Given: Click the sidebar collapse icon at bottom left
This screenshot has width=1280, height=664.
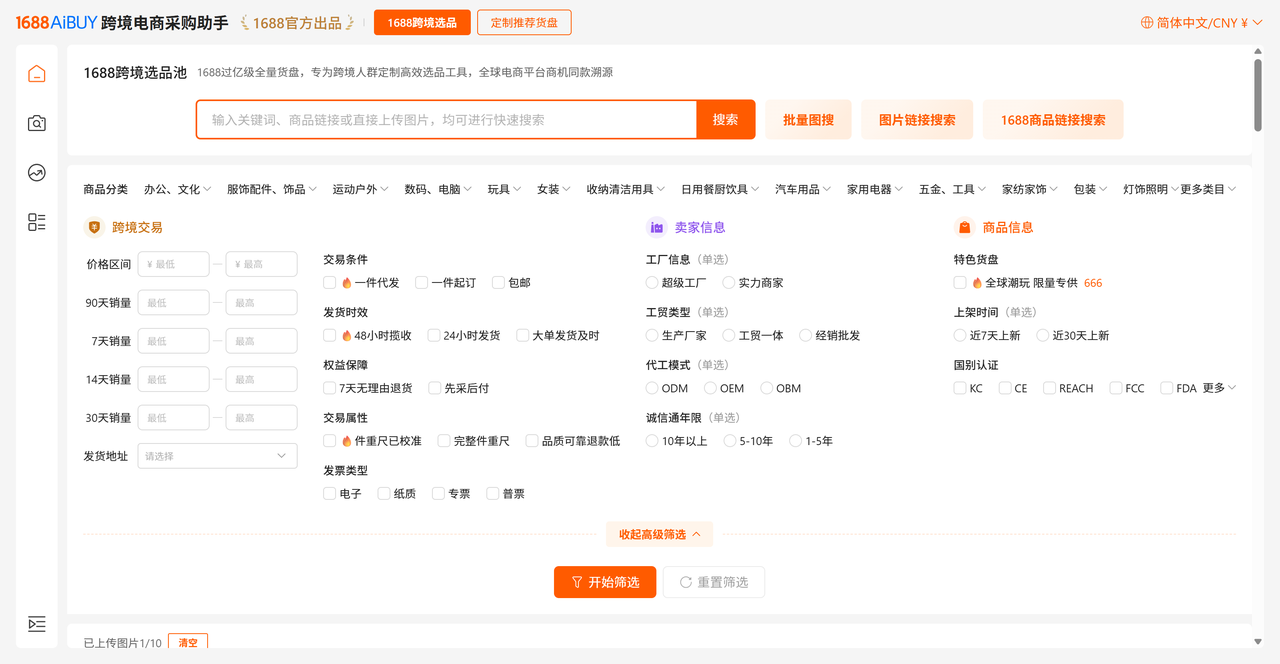Looking at the screenshot, I should pyautogui.click(x=37, y=624).
